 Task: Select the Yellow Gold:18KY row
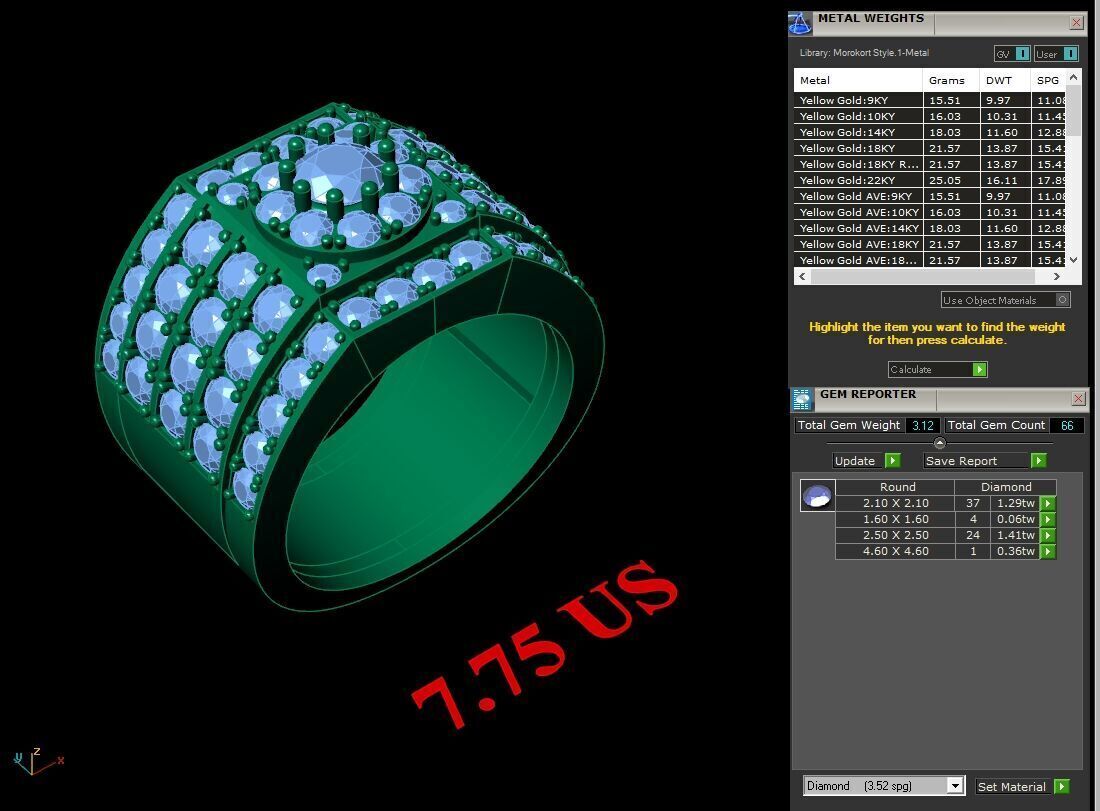pyautogui.click(x=930, y=148)
